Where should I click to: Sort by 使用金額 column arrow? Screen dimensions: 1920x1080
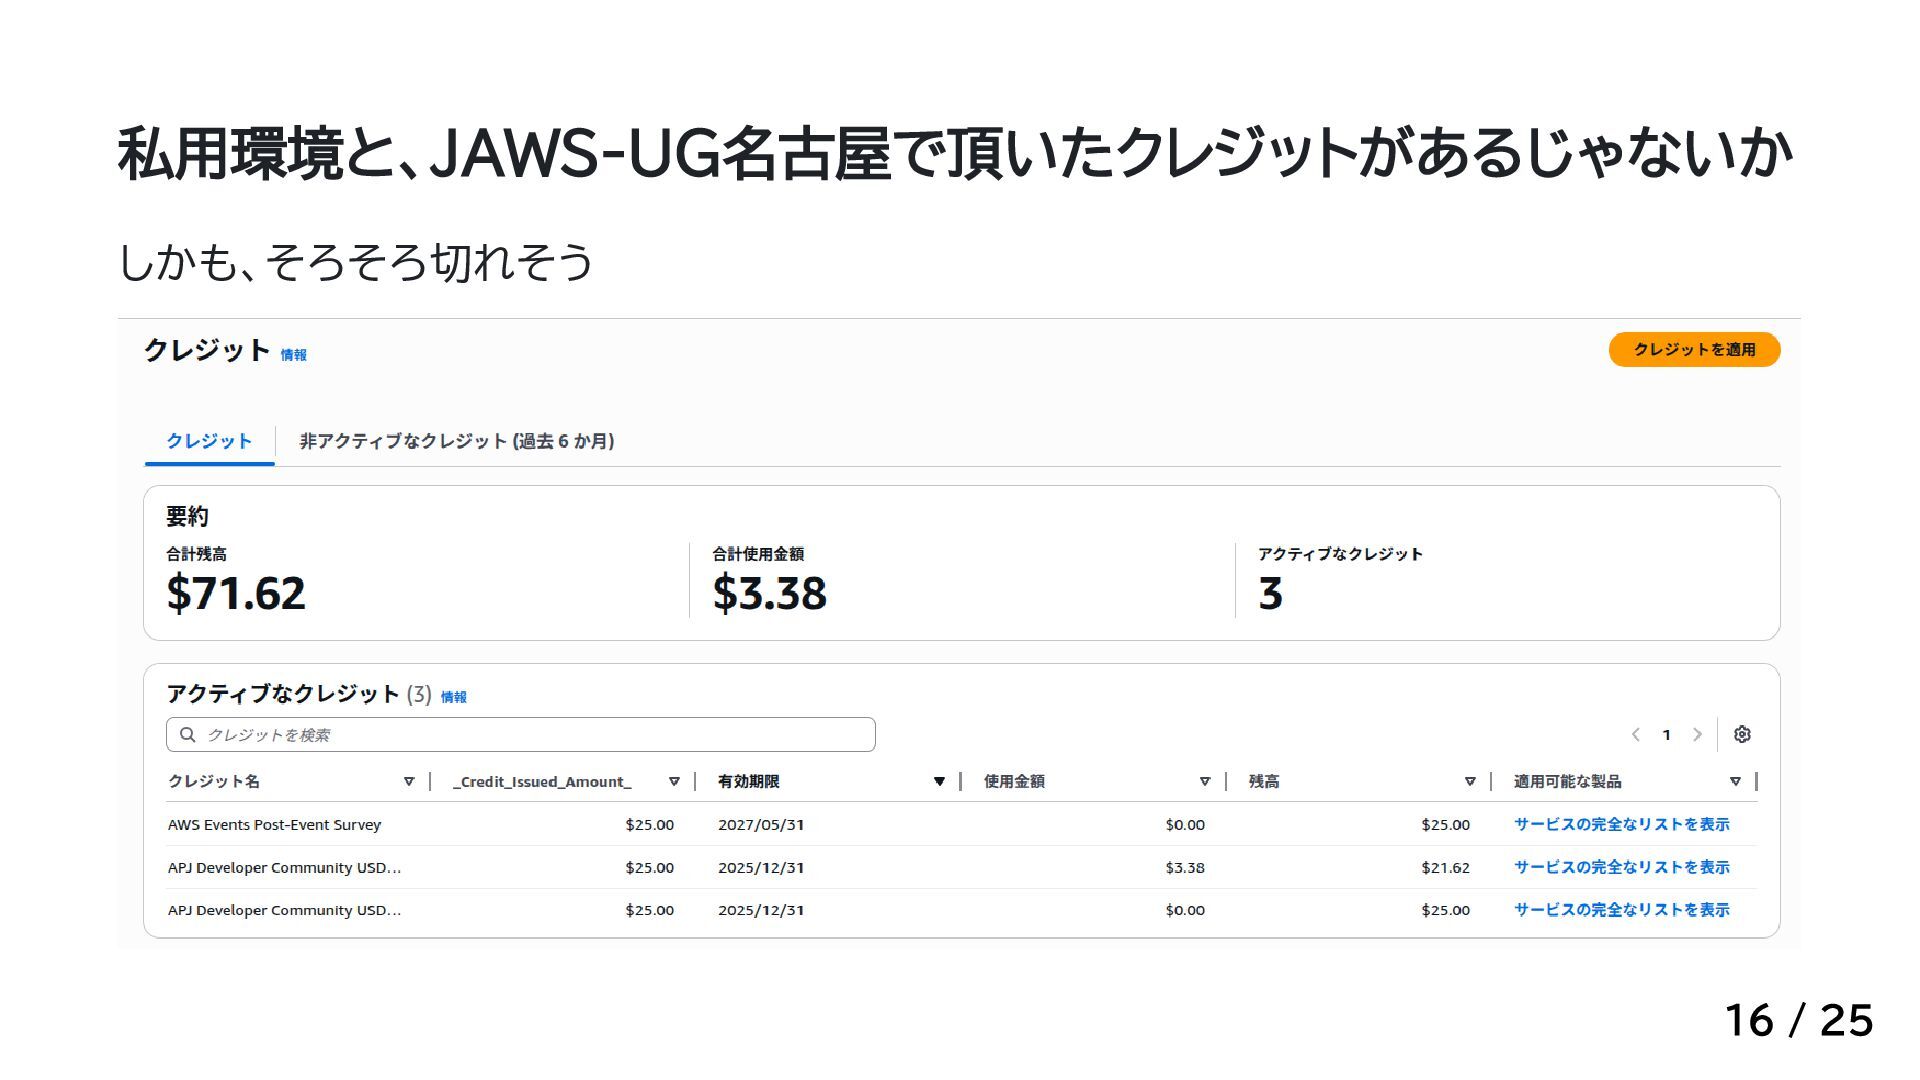coord(1204,781)
